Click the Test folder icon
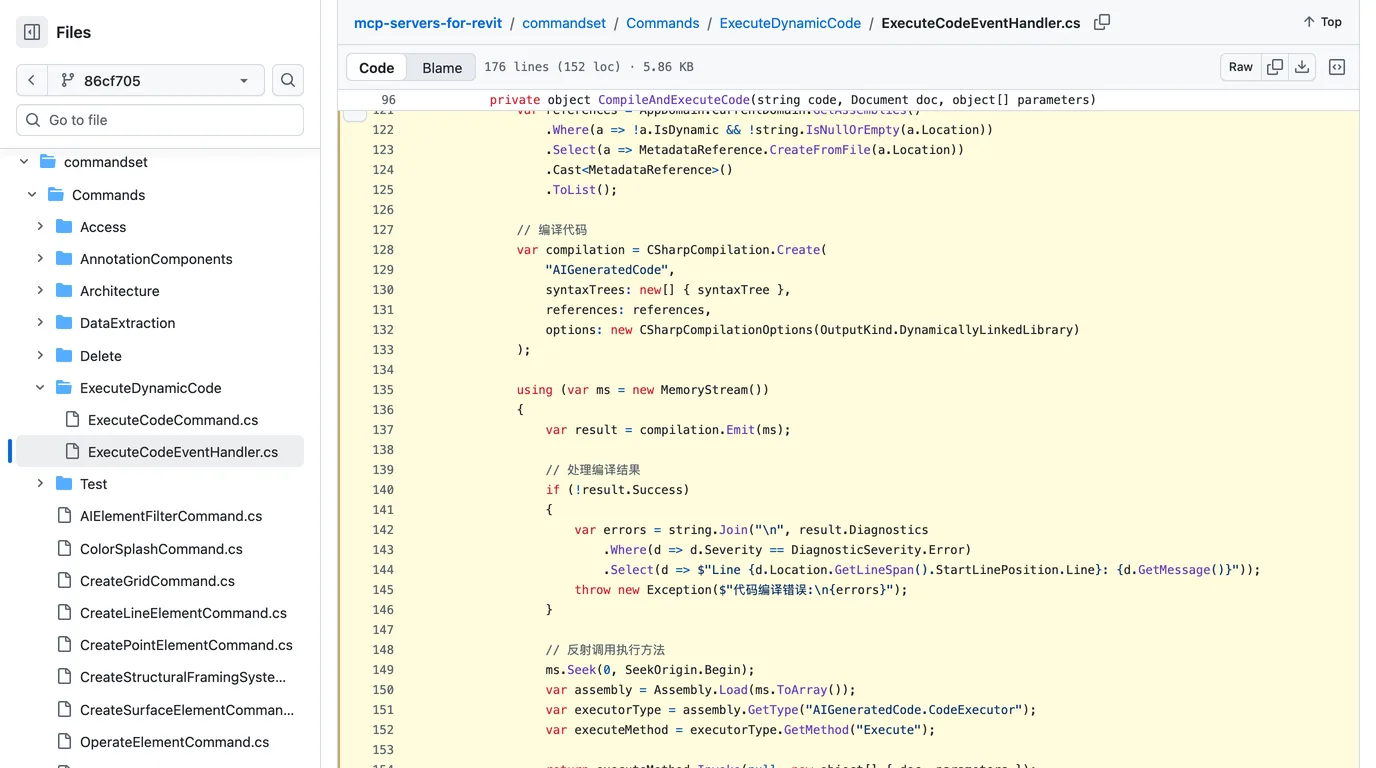Screen dimensions: 1376x768 [x=64, y=484]
